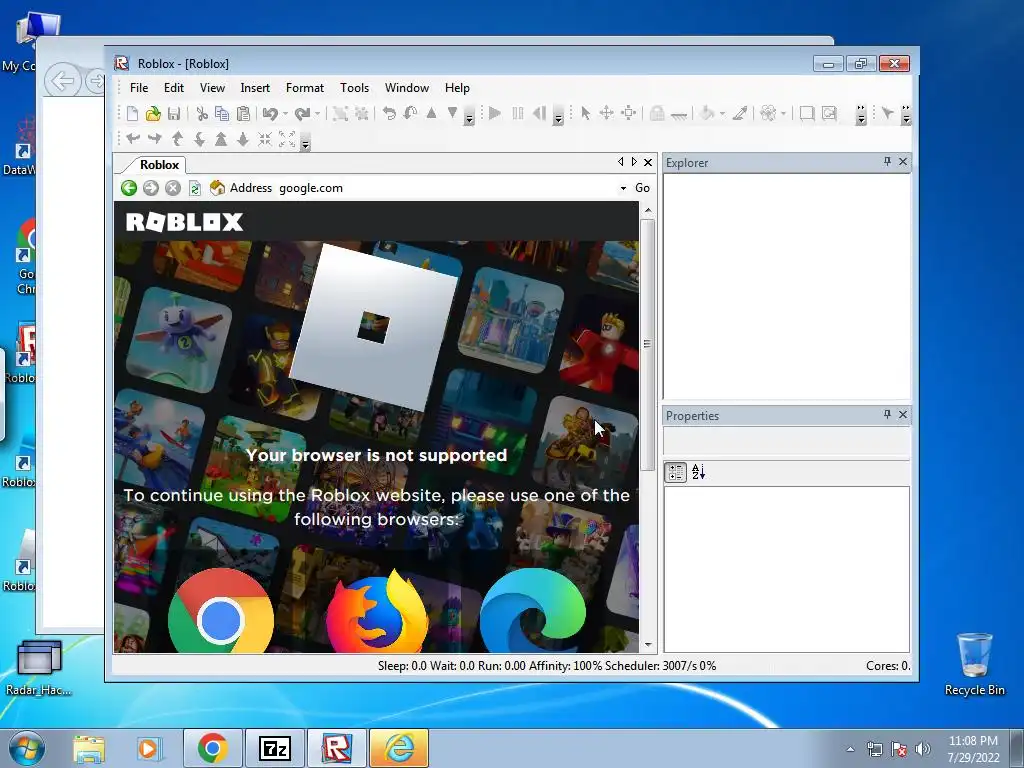This screenshot has width=1024, height=768.
Task: Open a file with the folder icon
Action: [153, 114]
